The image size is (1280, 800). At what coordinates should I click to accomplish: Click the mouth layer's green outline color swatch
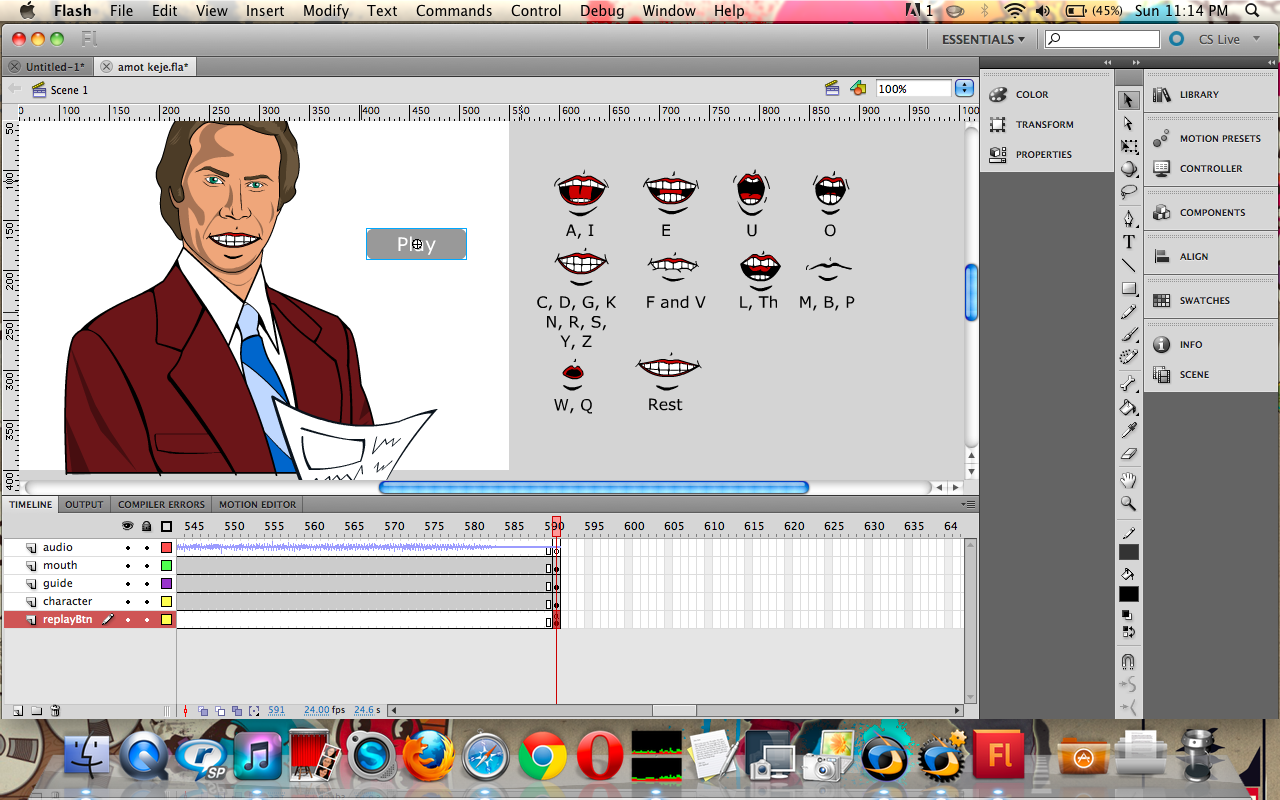(165, 565)
